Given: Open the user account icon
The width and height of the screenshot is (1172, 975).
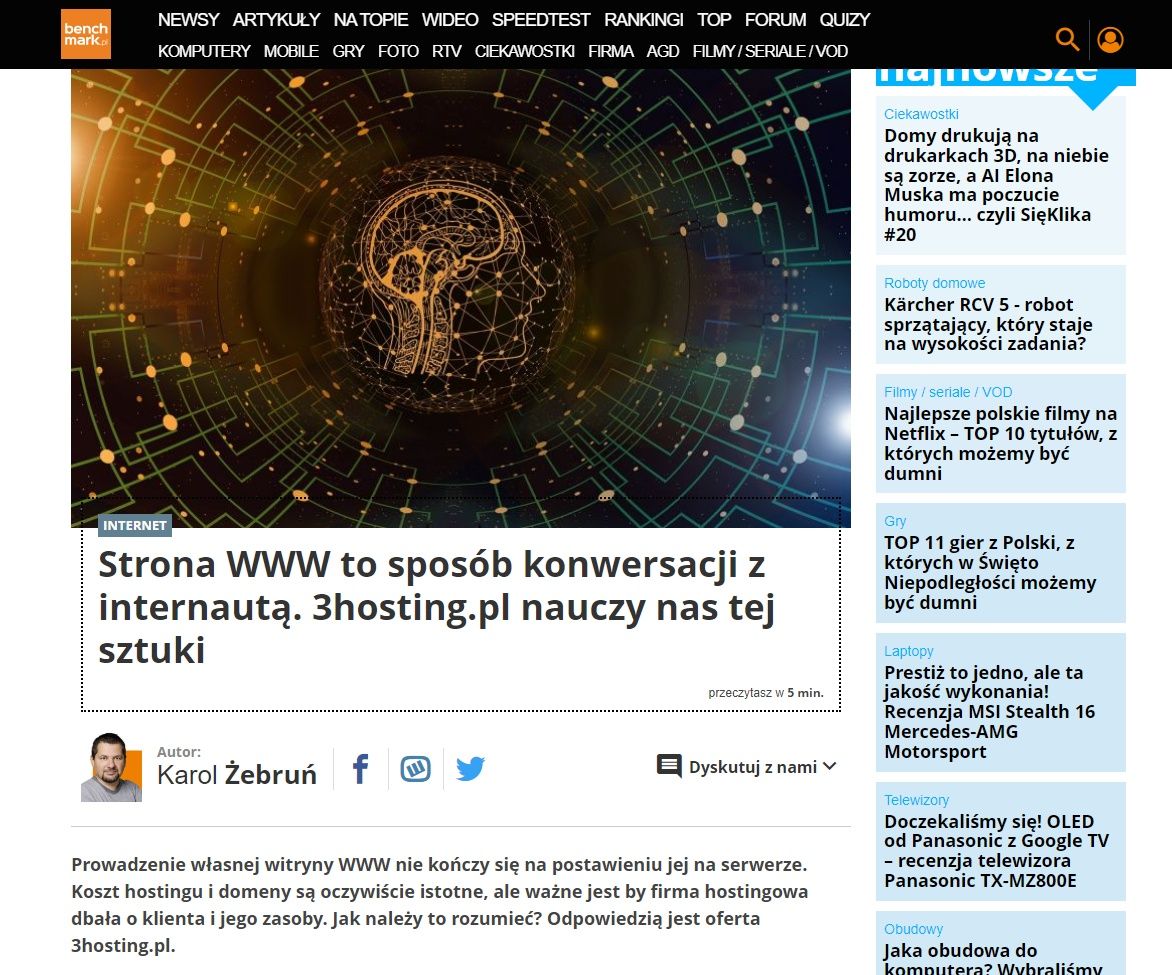Looking at the screenshot, I should pos(1111,40).
